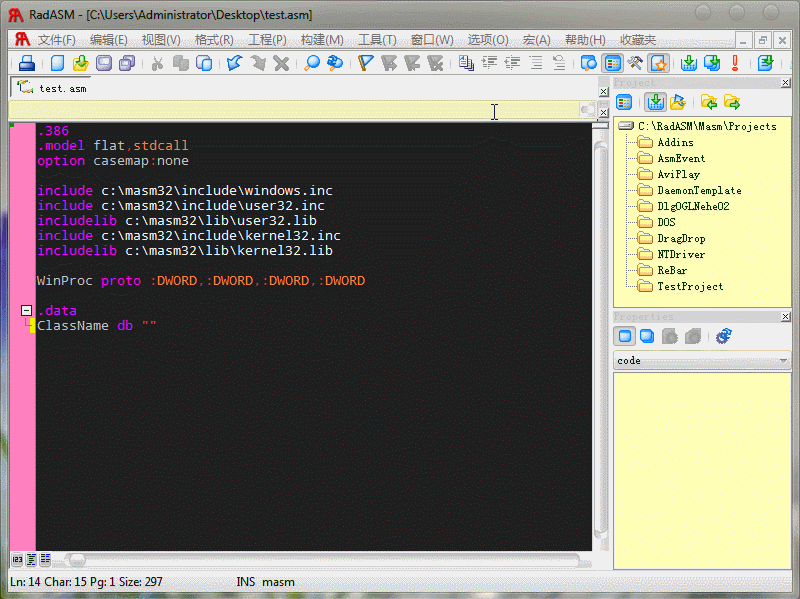
Task: Click the Save All stacked-disks icon
Action: (127, 63)
